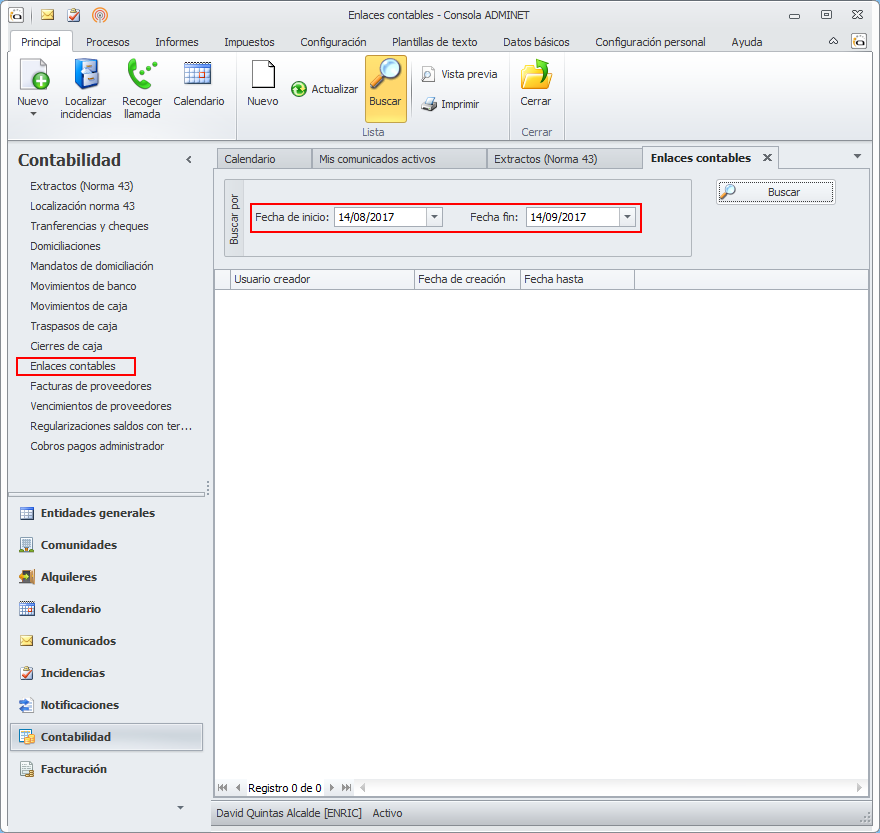Image resolution: width=880 pixels, height=833 pixels.
Task: Click the envelope icon in title bar
Action: (x=48, y=15)
